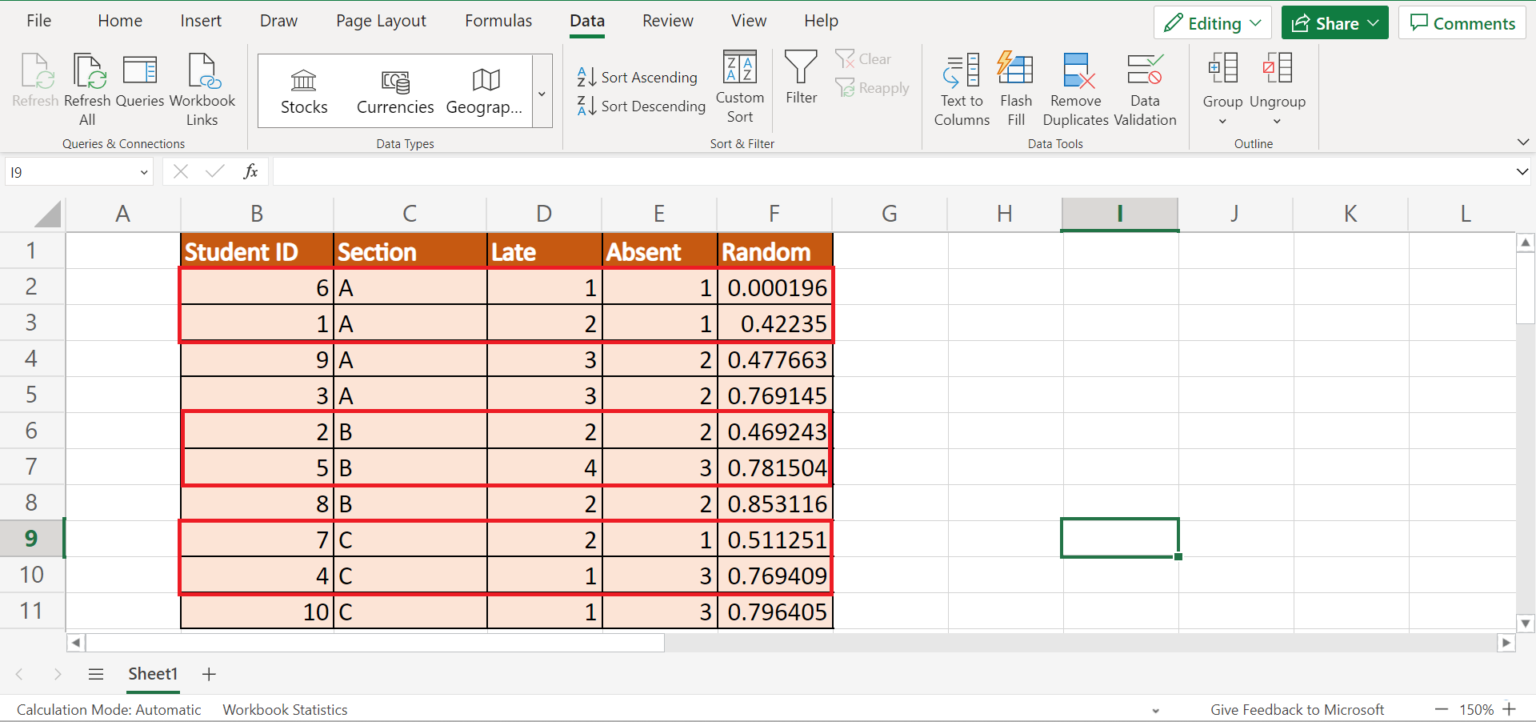Screen dimensions: 1536x722
Task: Sort the data ascending
Action: pos(637,75)
